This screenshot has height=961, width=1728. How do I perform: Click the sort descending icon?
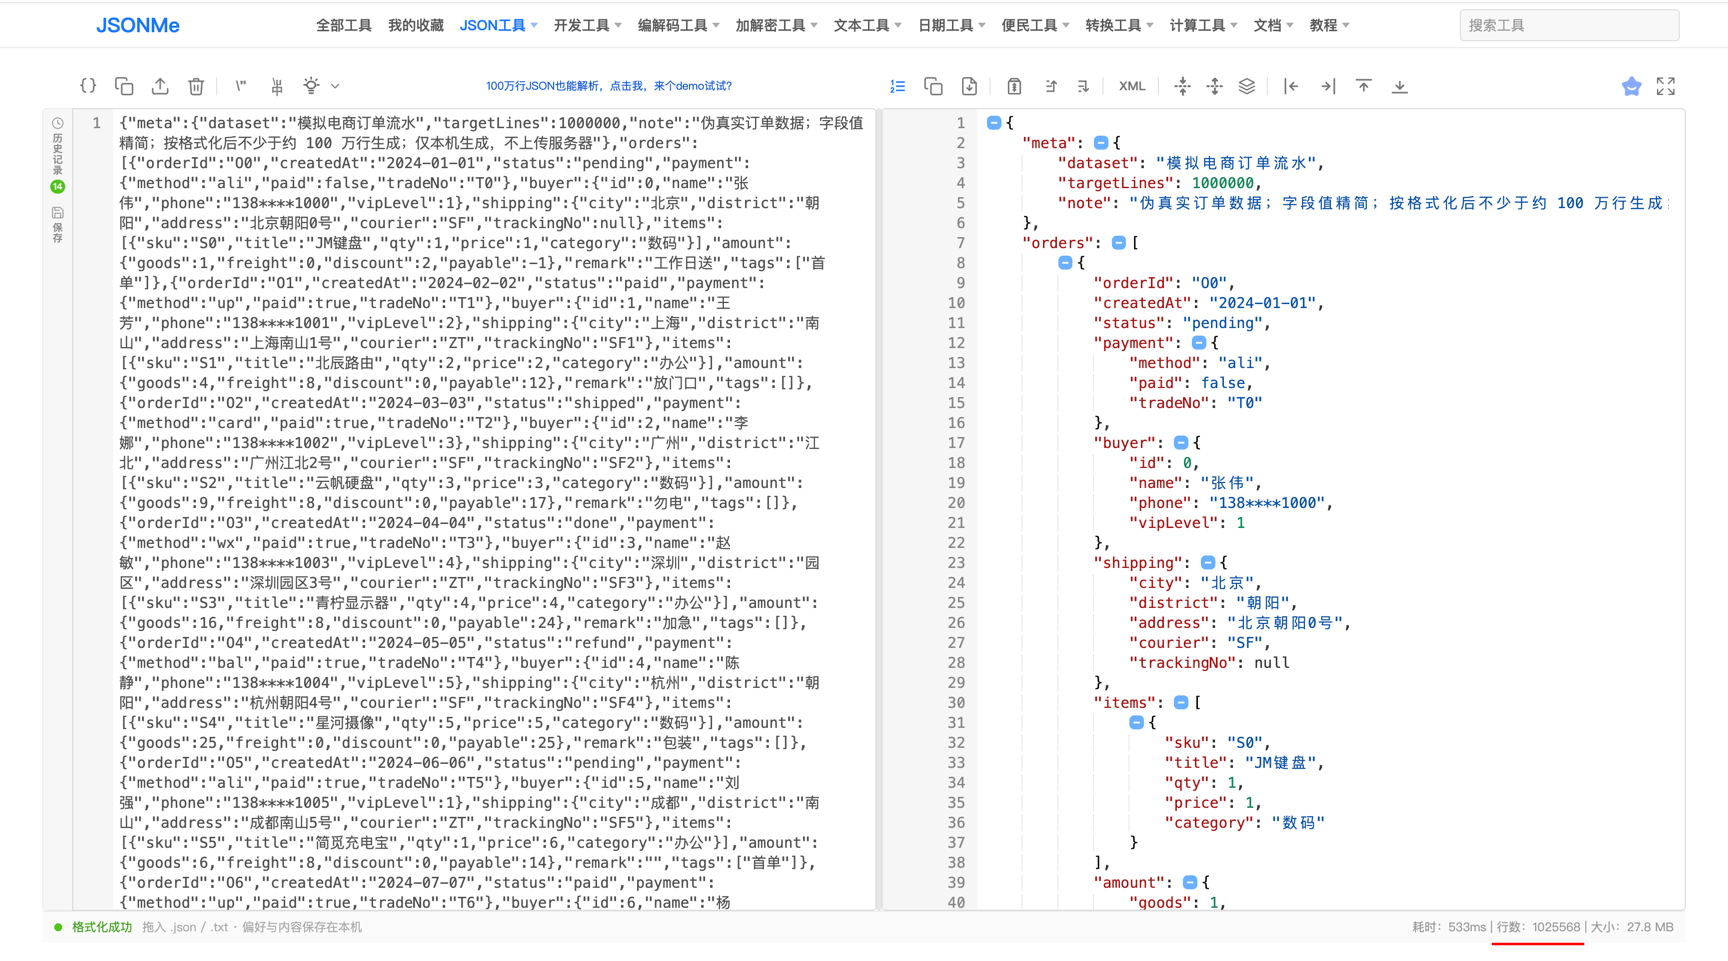coord(1083,86)
